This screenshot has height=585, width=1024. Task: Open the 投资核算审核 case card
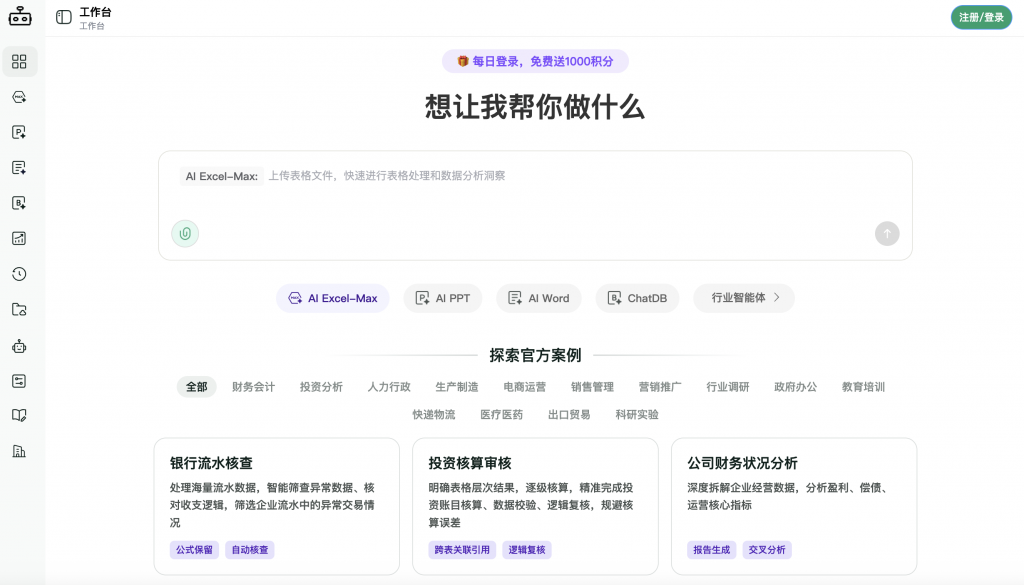(536, 506)
